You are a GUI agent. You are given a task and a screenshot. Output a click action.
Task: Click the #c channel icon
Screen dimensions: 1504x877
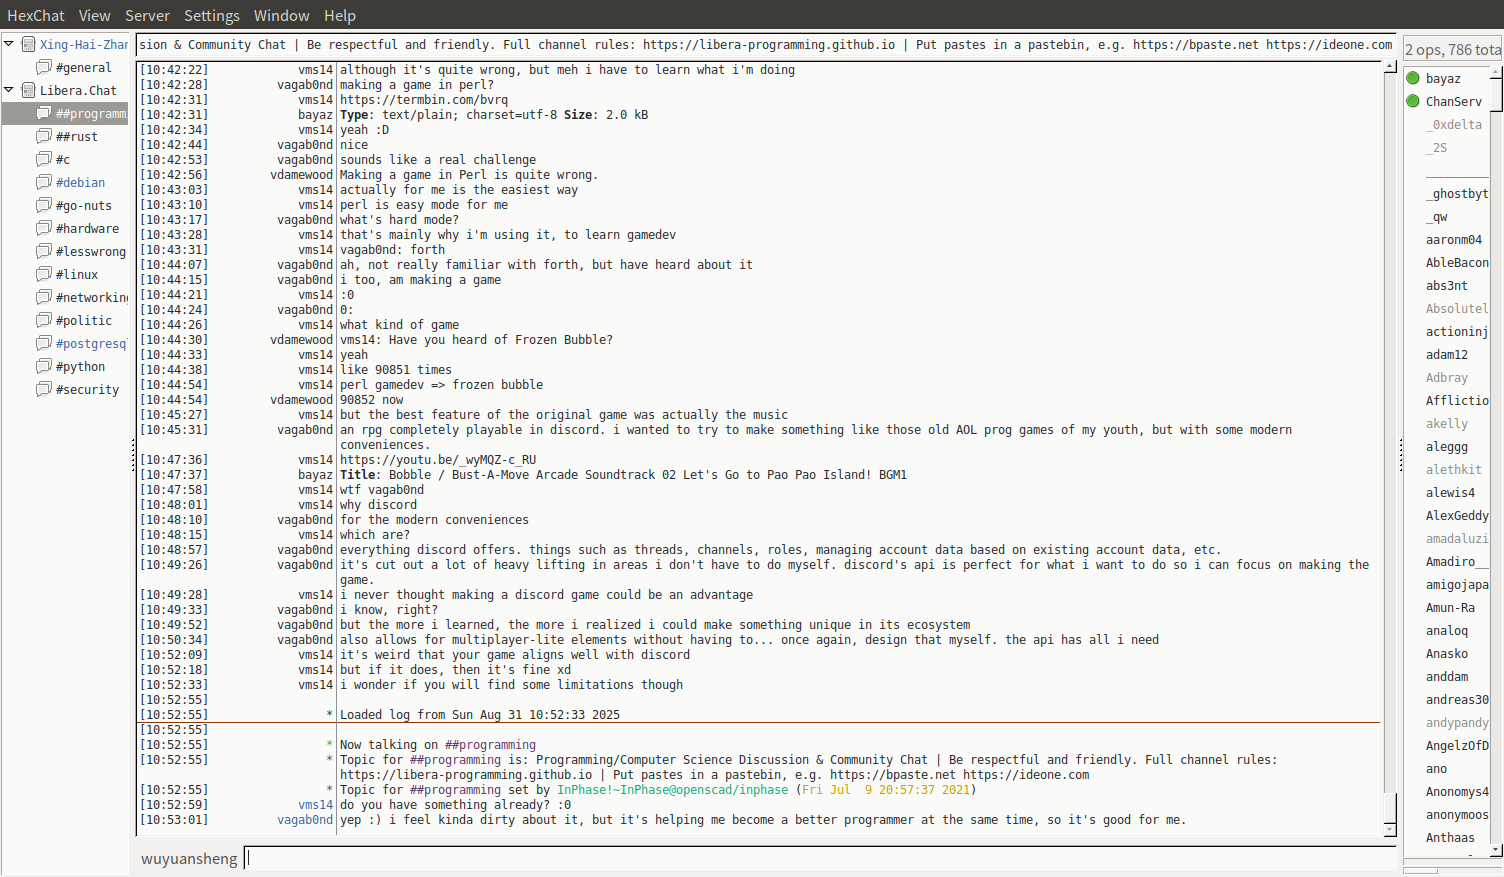coord(44,159)
